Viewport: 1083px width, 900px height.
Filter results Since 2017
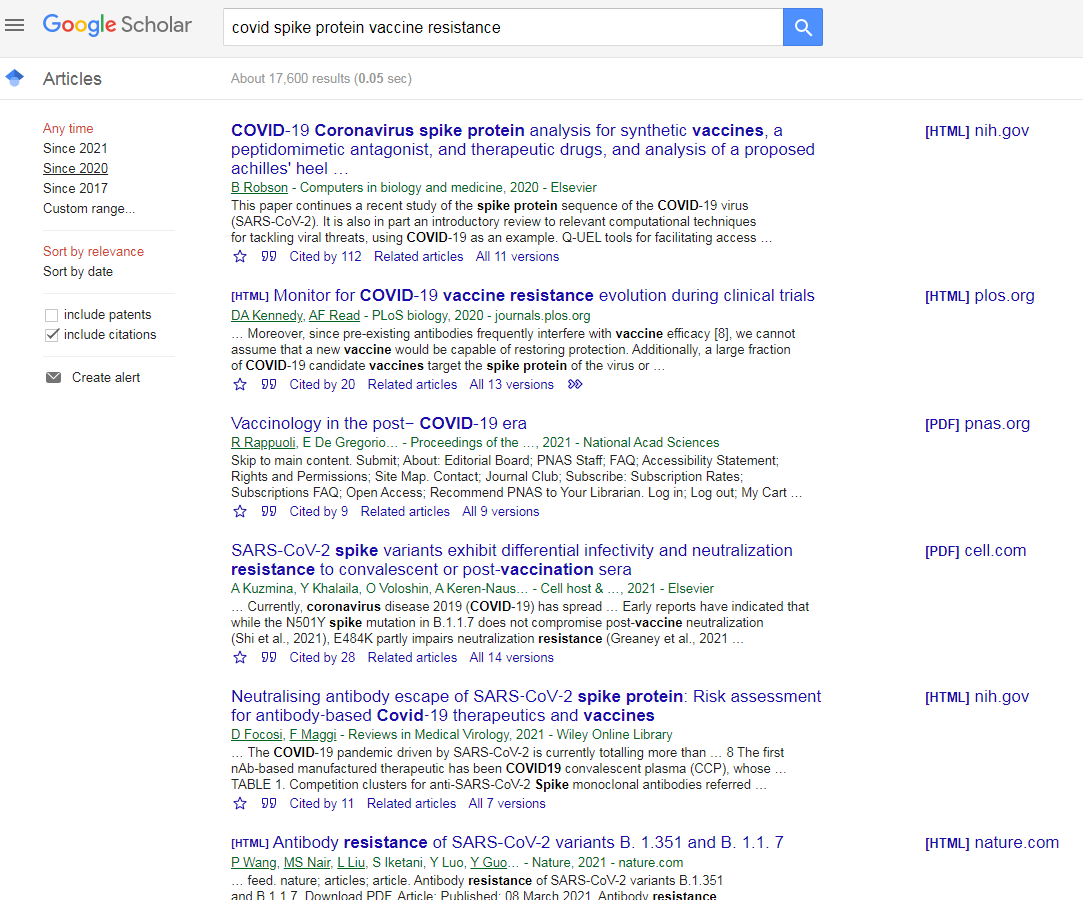[x=75, y=189]
